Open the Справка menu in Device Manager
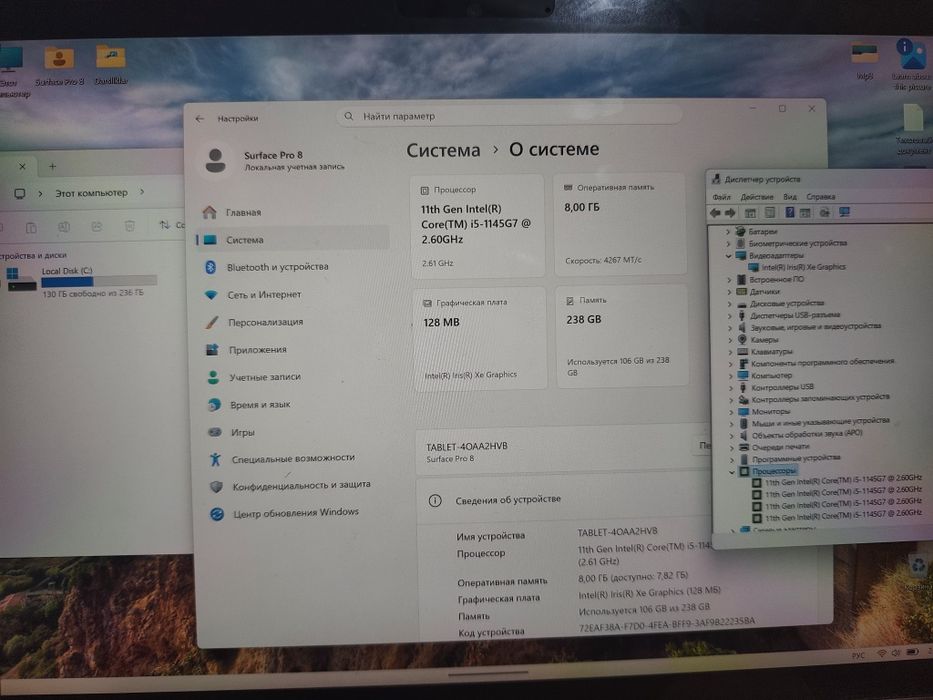Image resolution: width=933 pixels, height=700 pixels. click(821, 197)
